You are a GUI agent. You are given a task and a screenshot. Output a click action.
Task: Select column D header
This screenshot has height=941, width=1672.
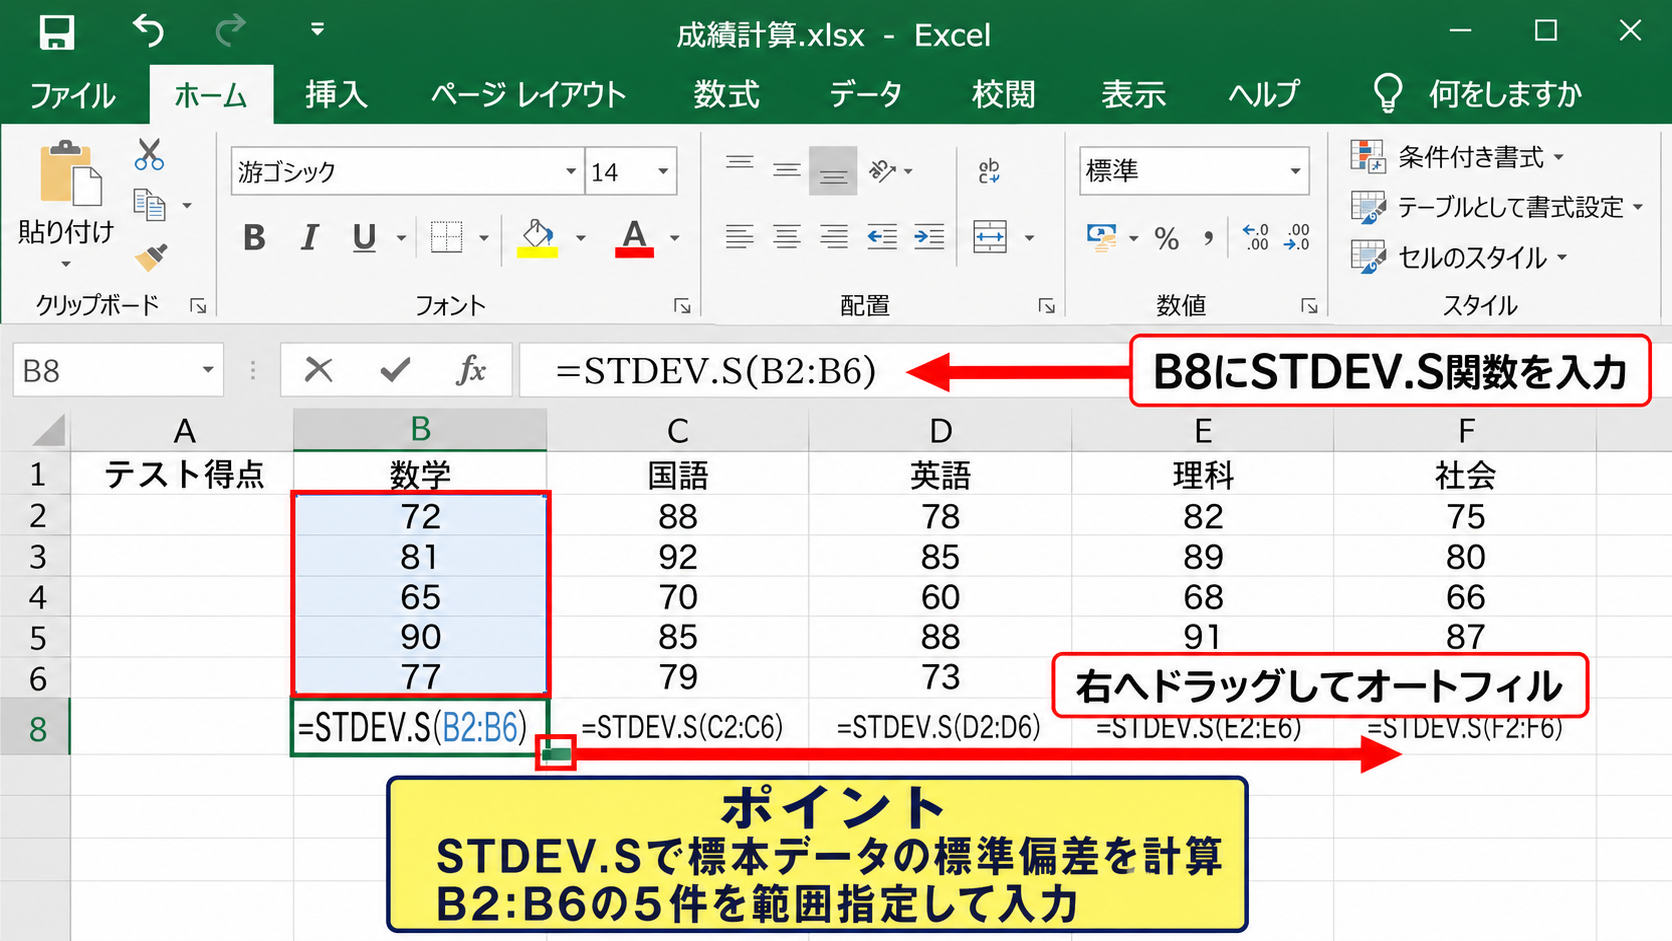940,430
